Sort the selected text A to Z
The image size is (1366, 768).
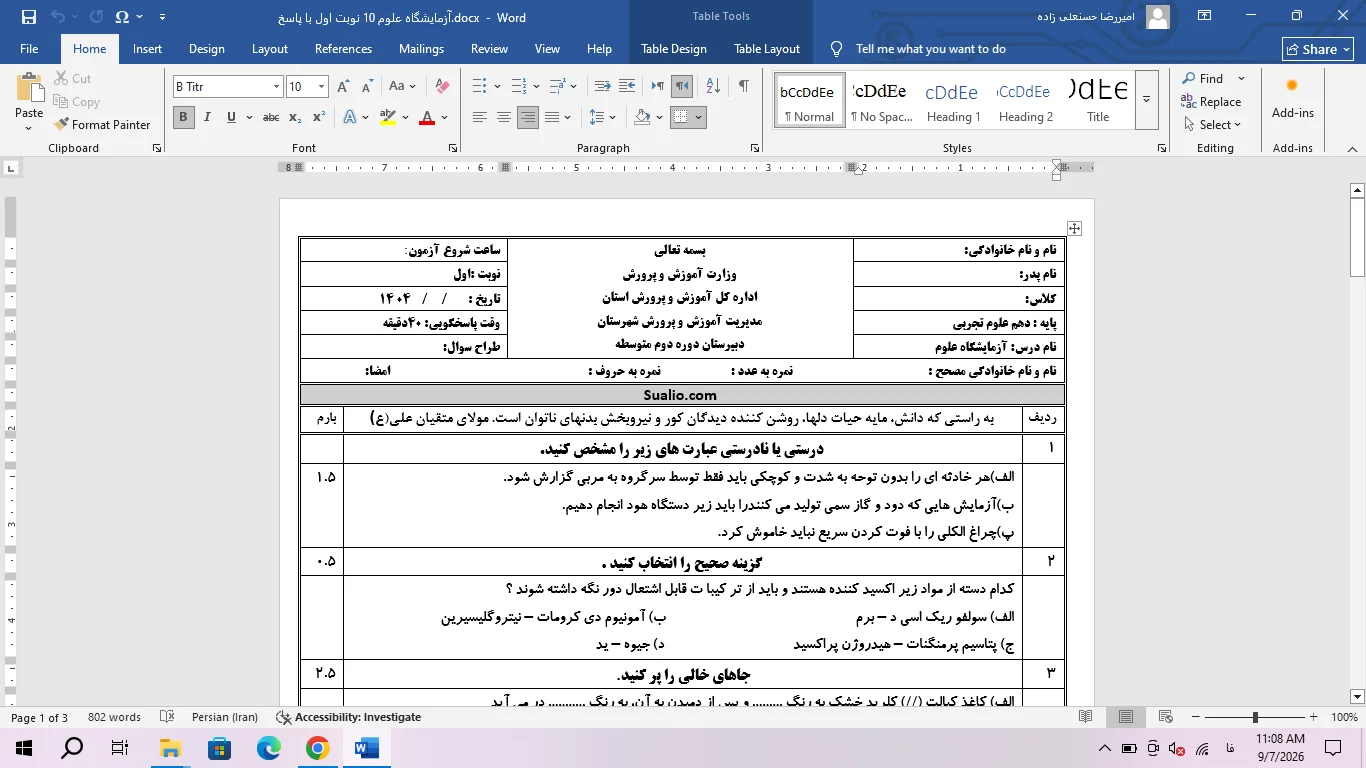pyautogui.click(x=713, y=87)
